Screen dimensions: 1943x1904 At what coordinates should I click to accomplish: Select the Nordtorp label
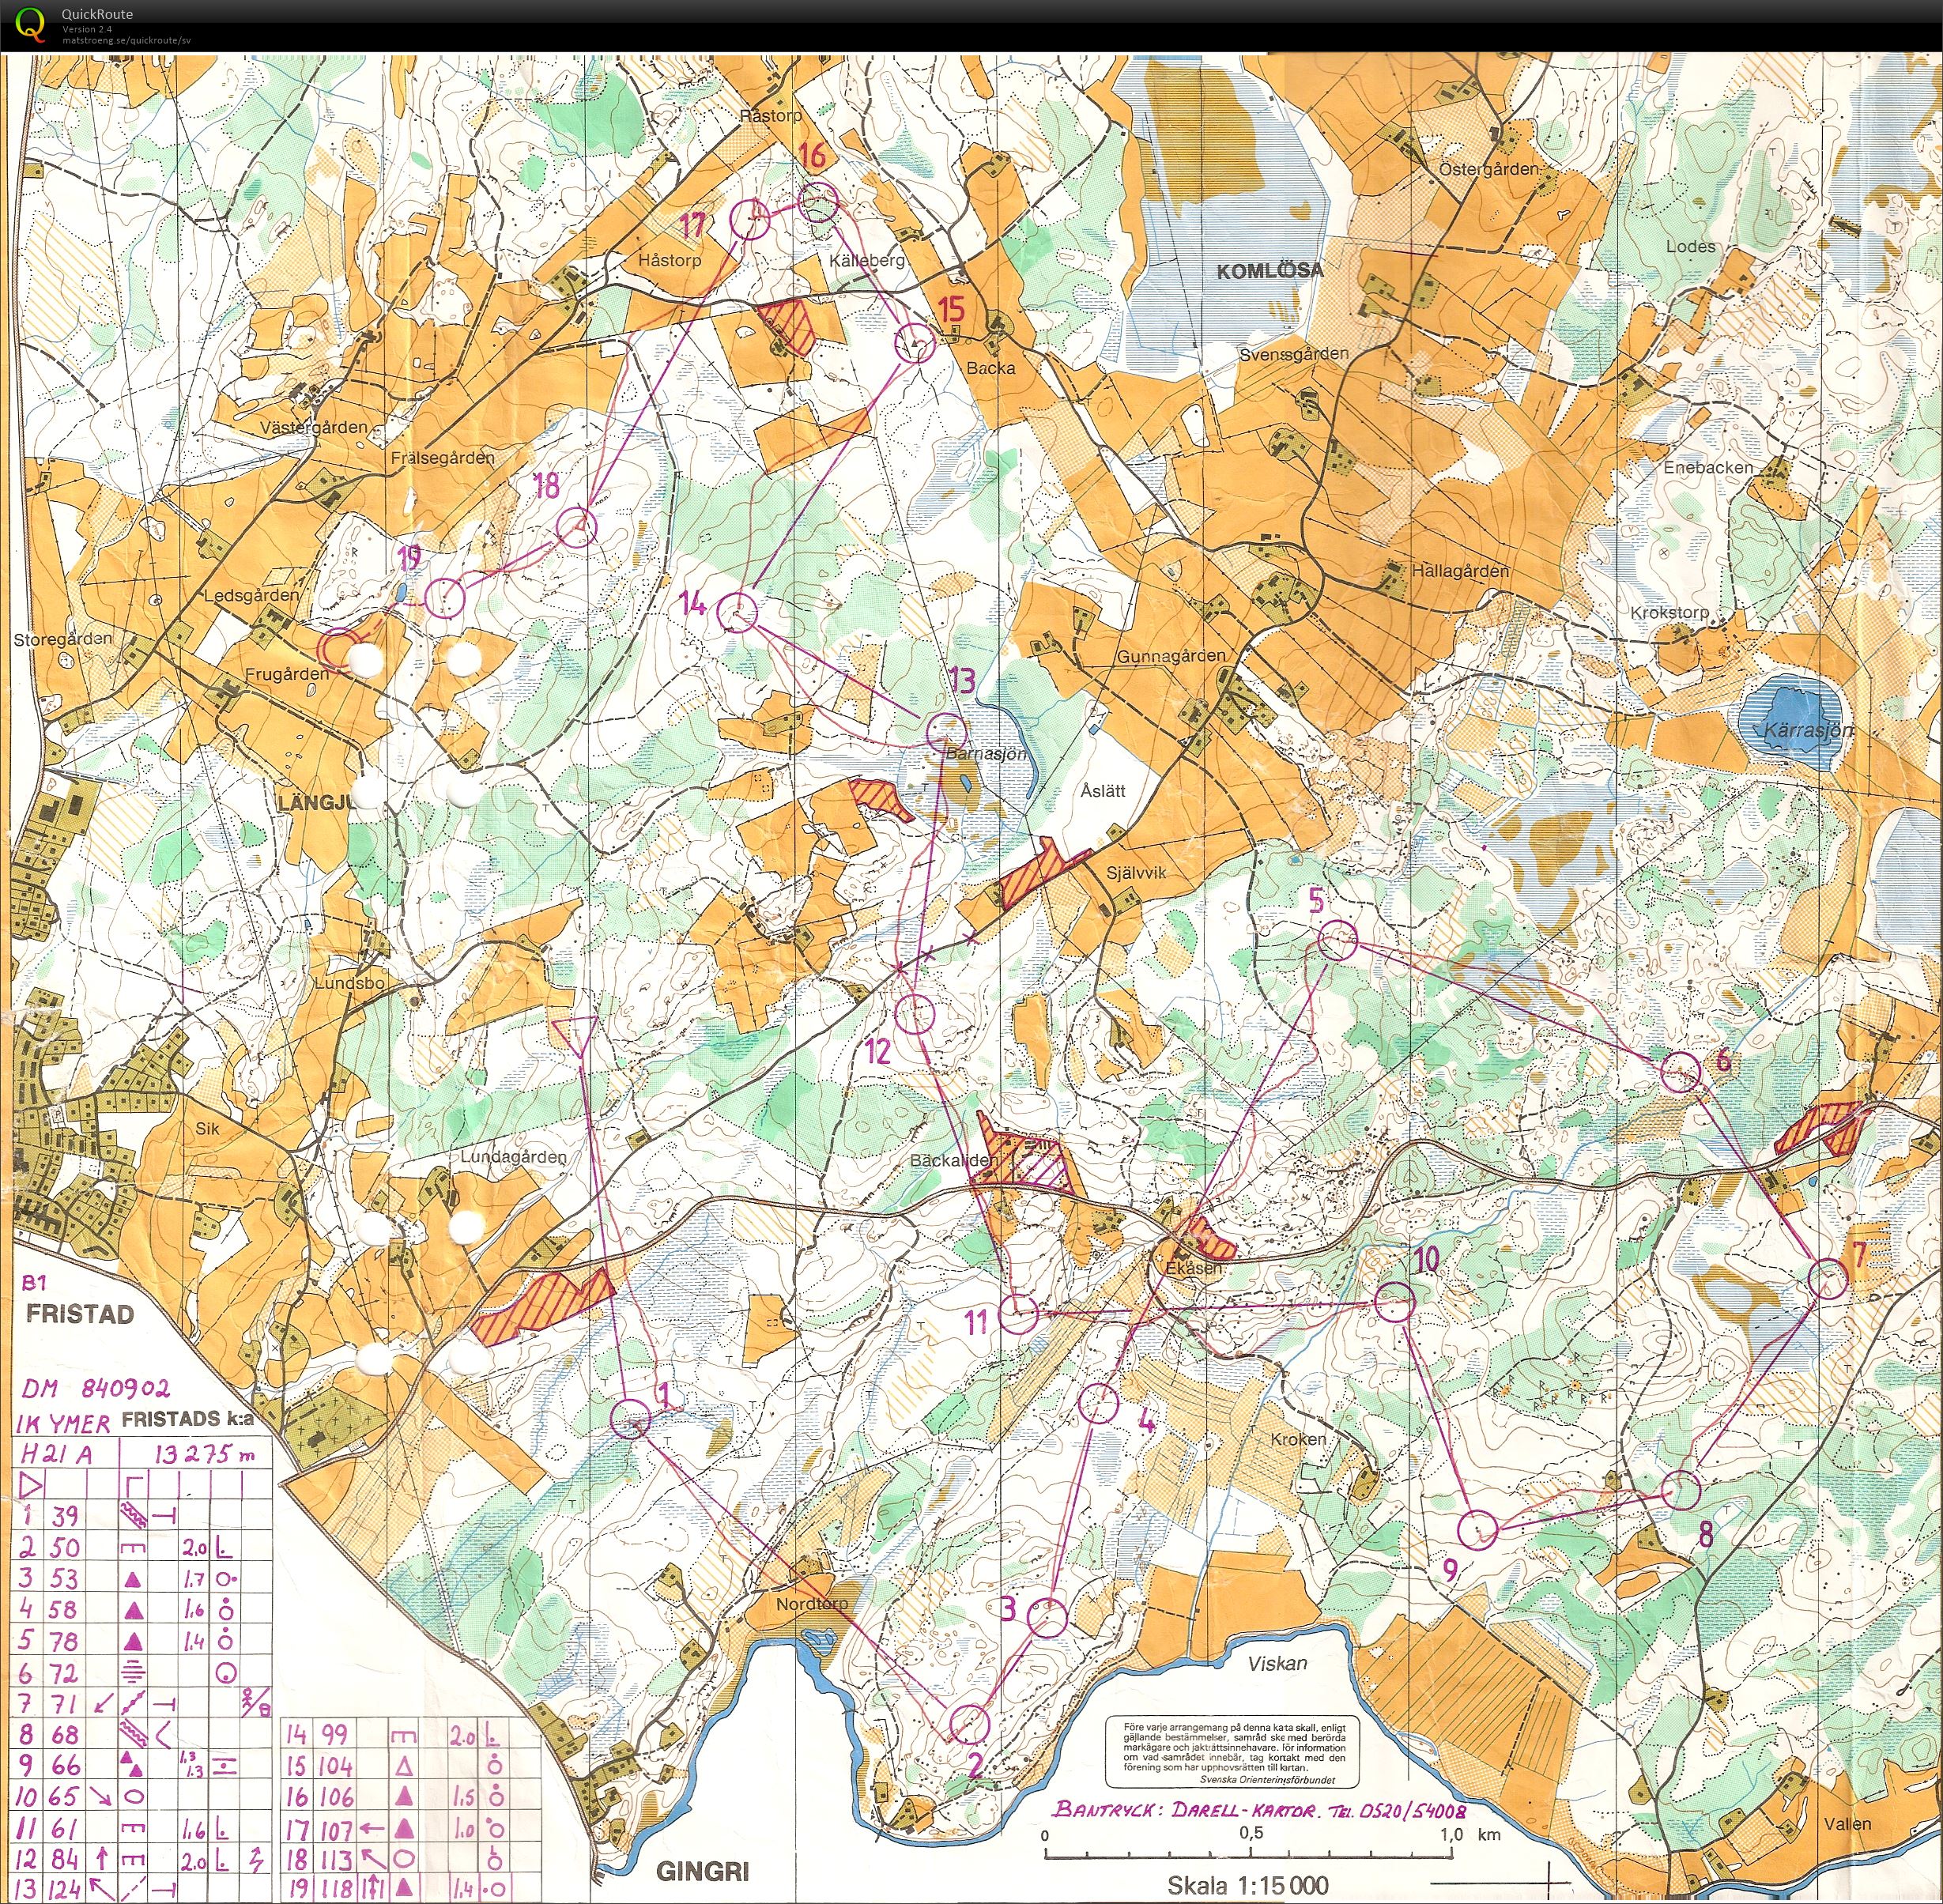point(812,1603)
